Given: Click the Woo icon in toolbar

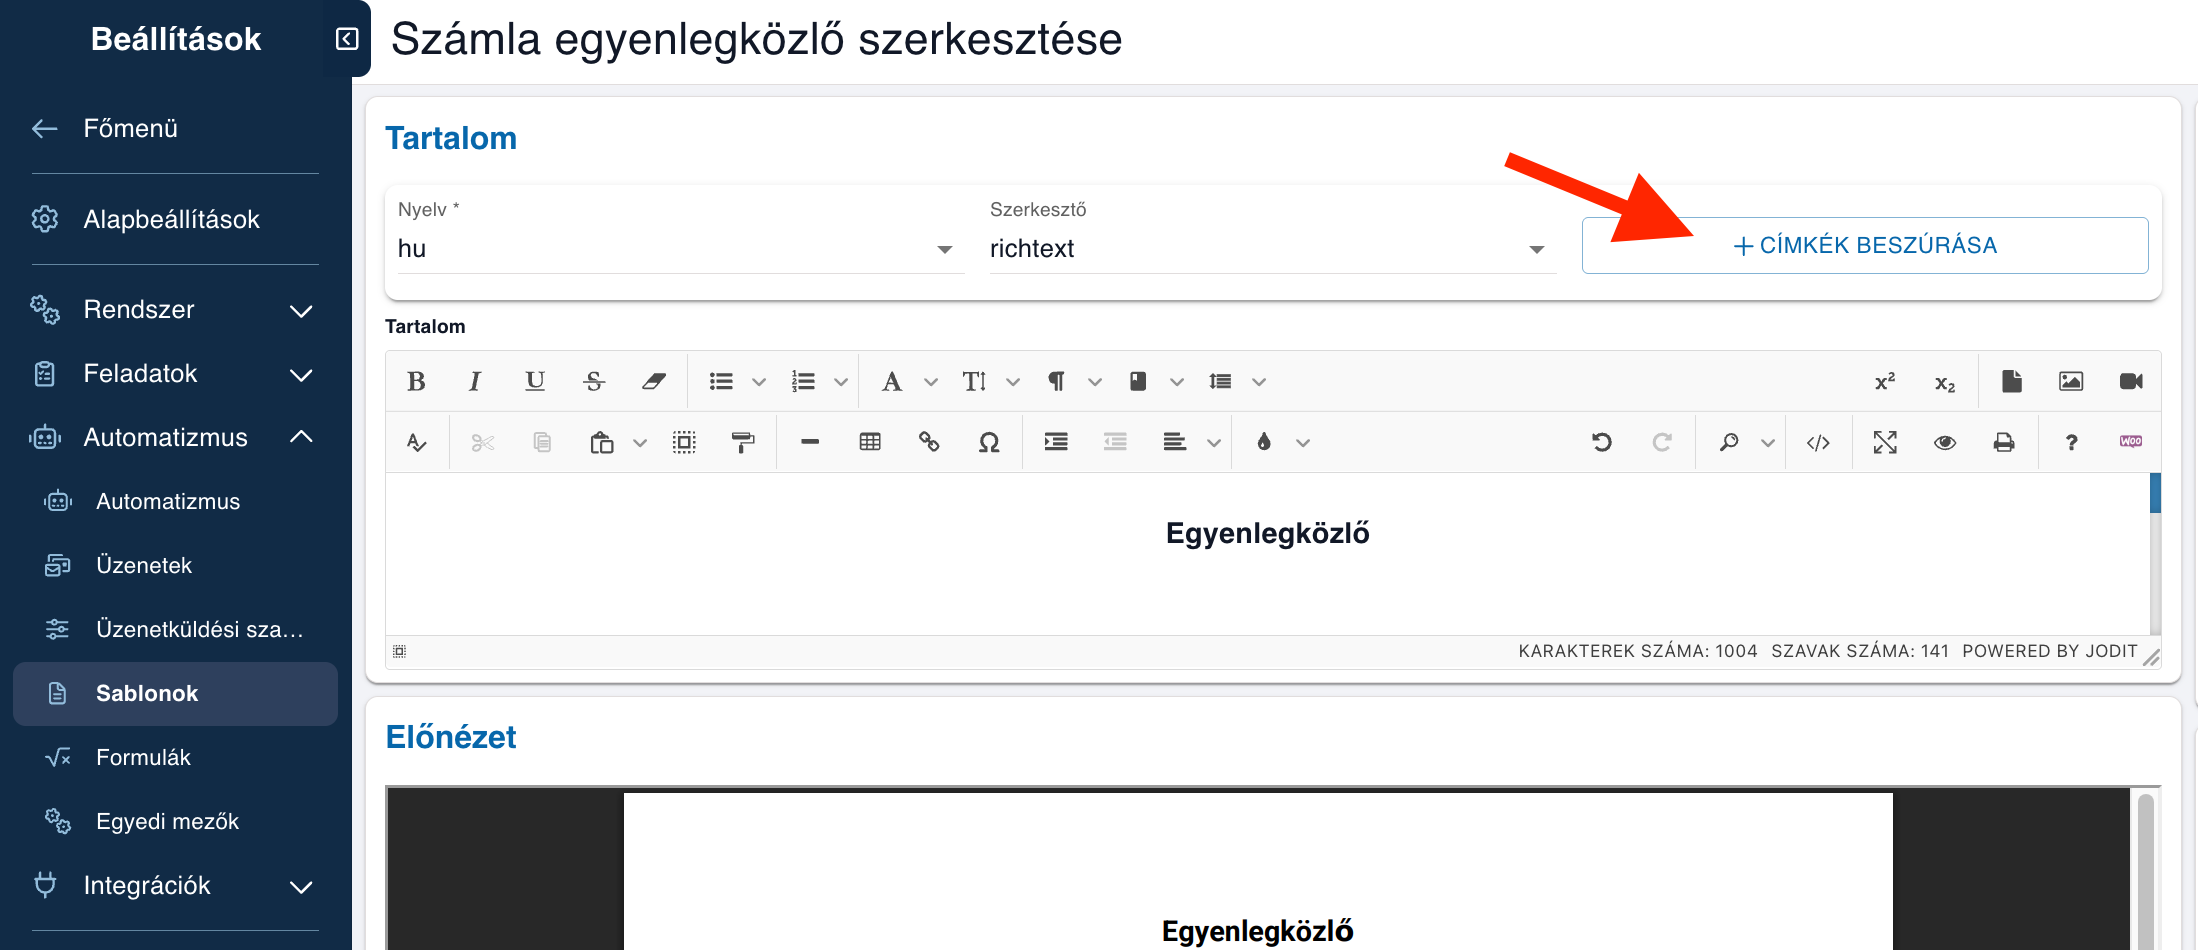Looking at the screenshot, I should [x=2131, y=442].
